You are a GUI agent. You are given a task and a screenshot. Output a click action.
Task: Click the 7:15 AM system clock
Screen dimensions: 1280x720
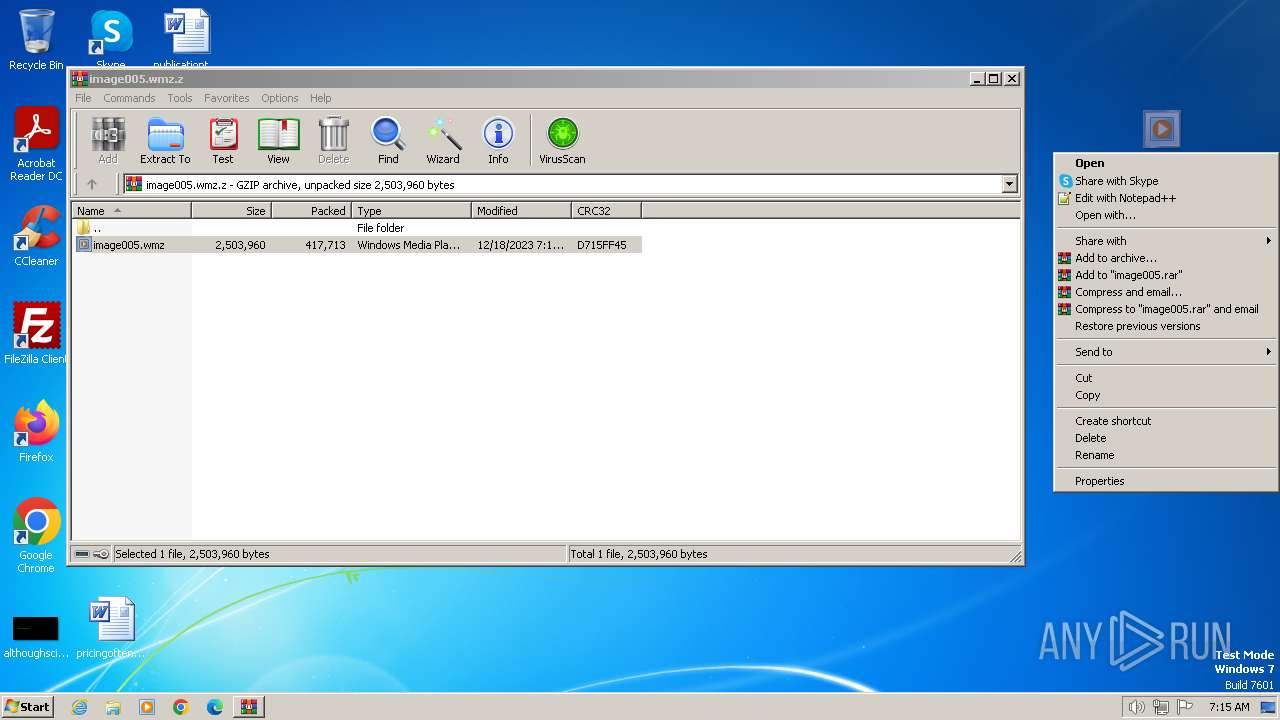coord(1229,707)
